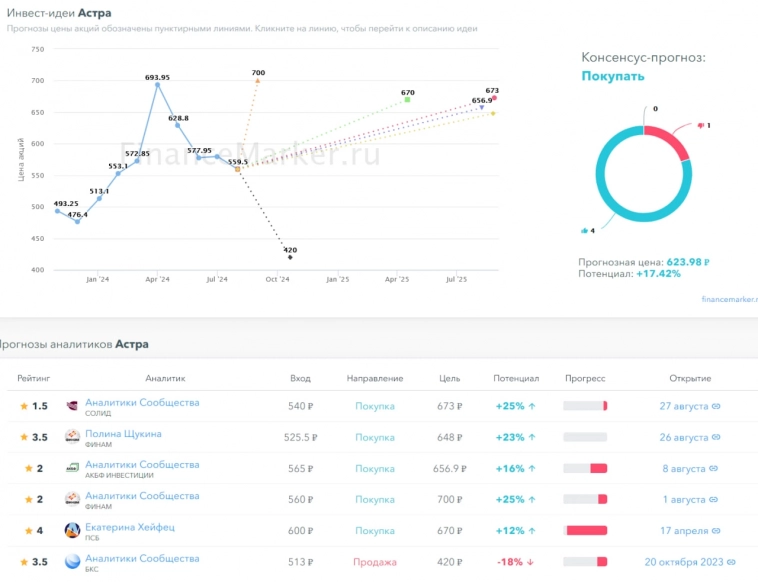The image size is (758, 582).
Task: Click the link icon next to 17 апреля
Action: (716, 531)
